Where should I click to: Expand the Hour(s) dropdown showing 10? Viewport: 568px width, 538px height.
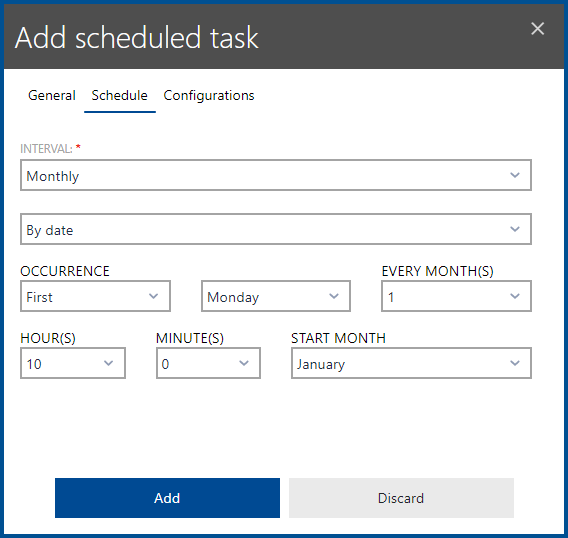click(73, 363)
